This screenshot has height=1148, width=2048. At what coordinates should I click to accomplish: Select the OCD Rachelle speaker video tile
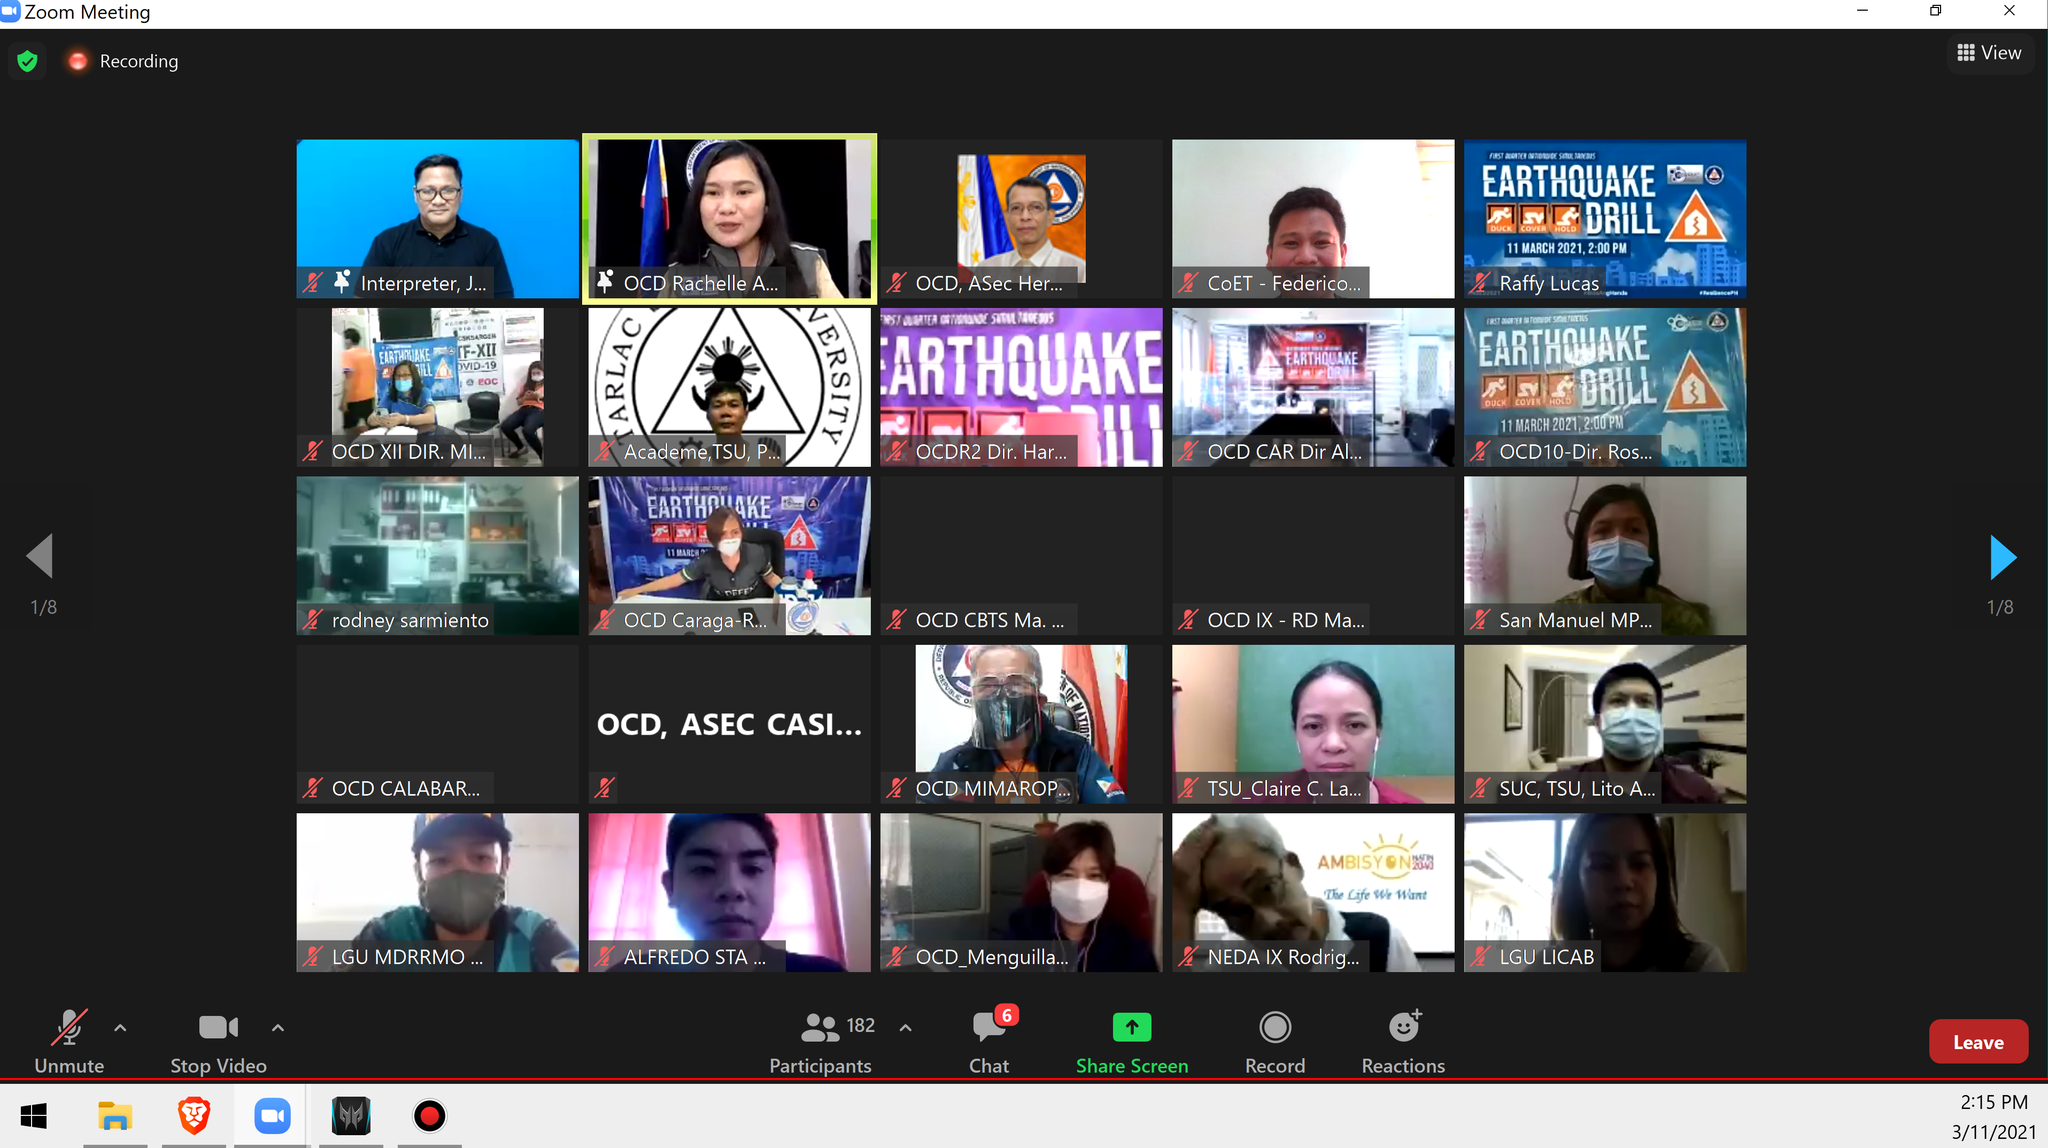pos(729,219)
